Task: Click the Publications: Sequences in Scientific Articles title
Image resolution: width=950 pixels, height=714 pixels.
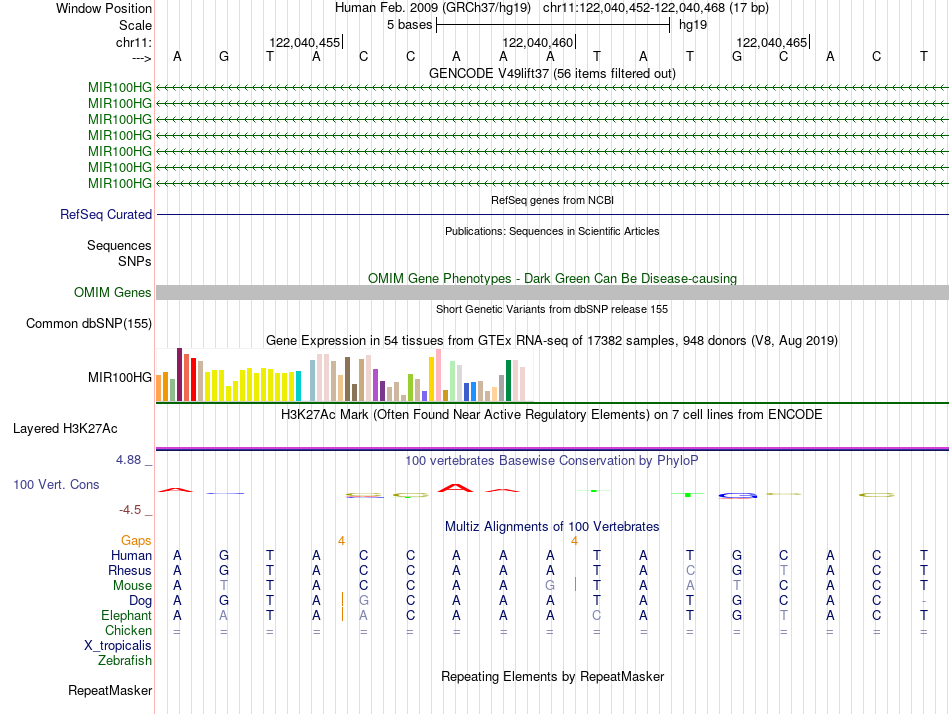Action: pyautogui.click(x=552, y=231)
